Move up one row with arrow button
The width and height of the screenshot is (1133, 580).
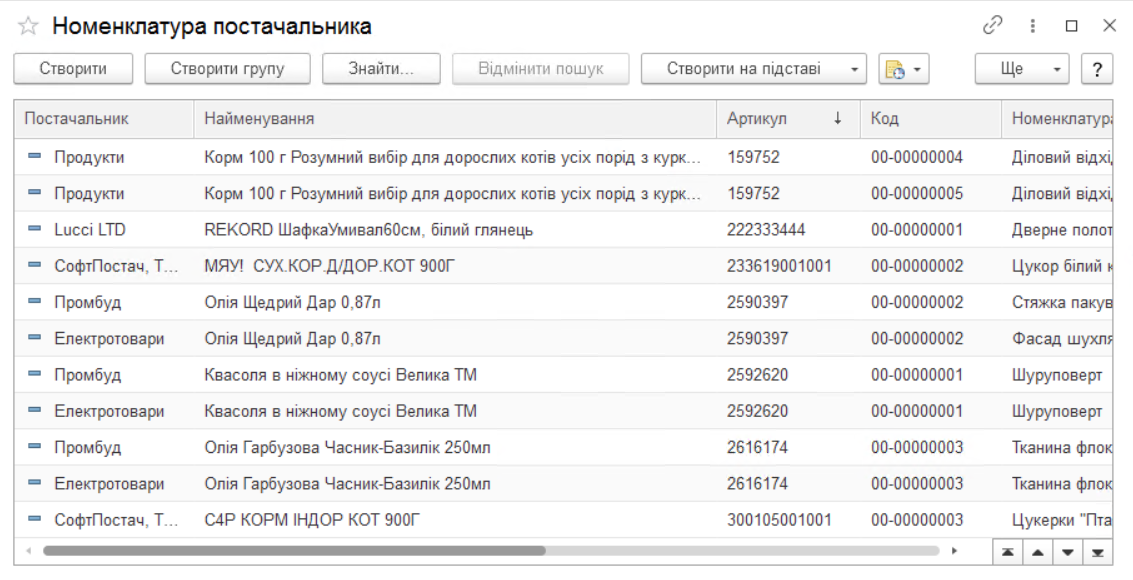coord(1038,552)
